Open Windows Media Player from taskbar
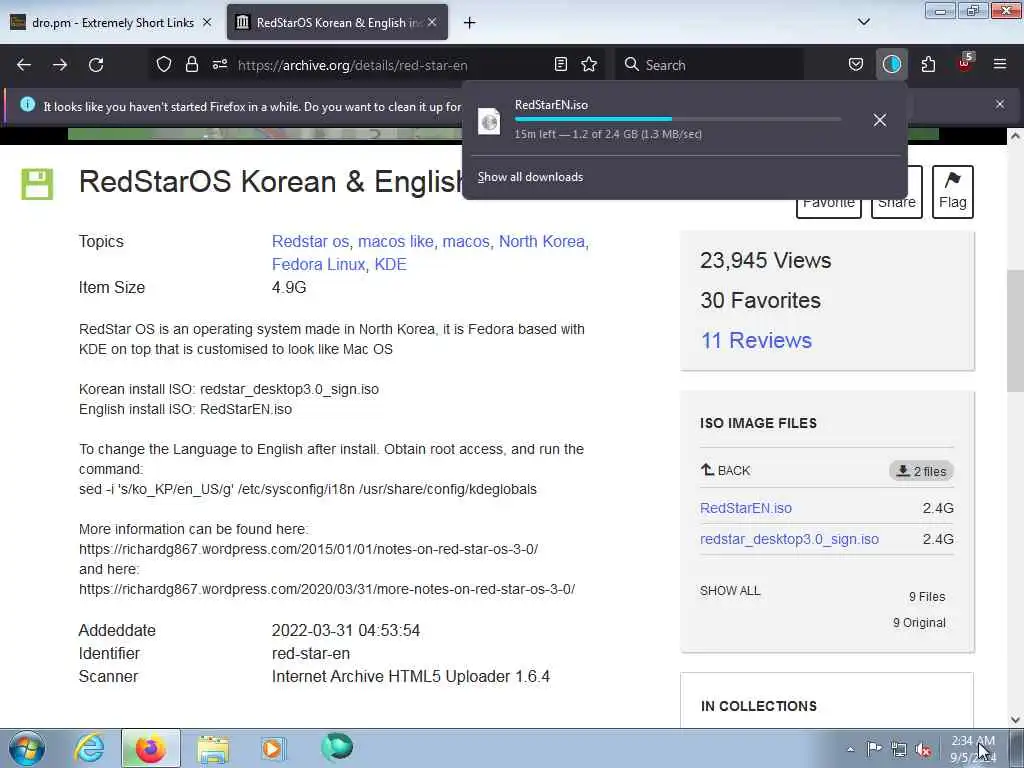This screenshot has height=768, width=1024. (x=273, y=749)
